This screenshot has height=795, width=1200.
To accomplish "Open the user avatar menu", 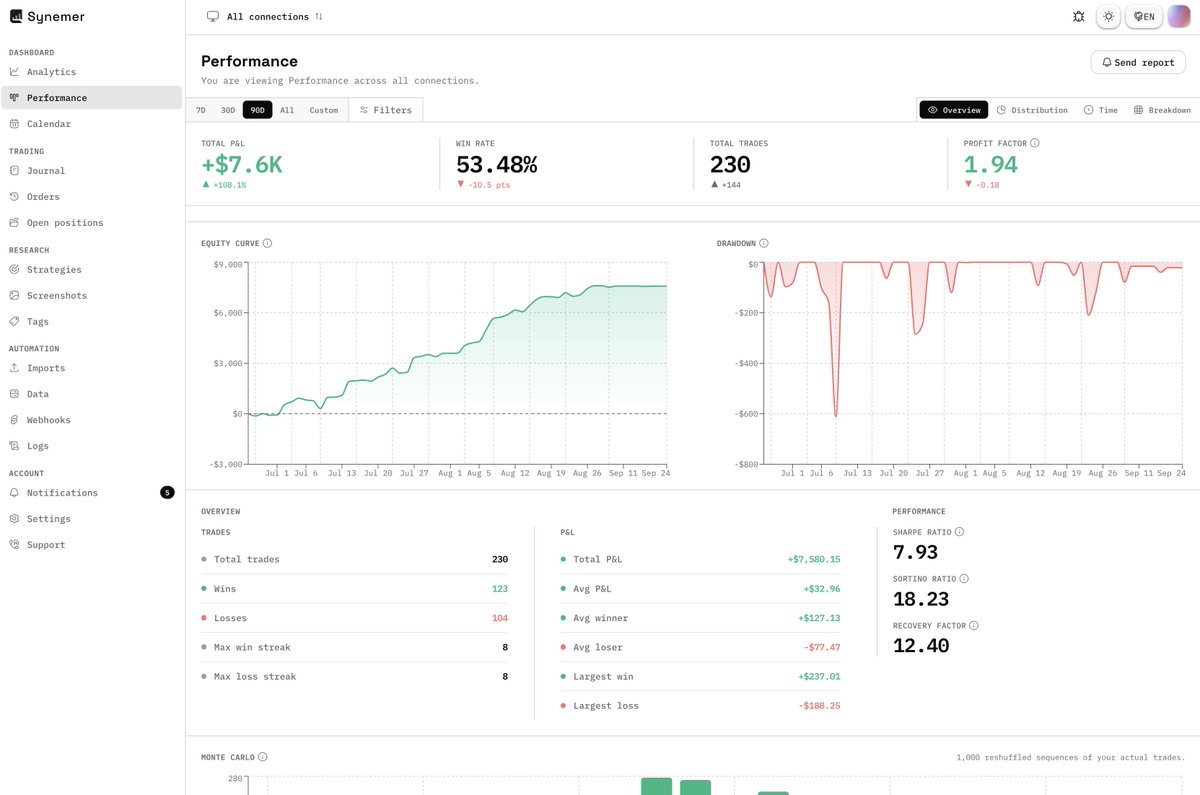I will [1178, 17].
